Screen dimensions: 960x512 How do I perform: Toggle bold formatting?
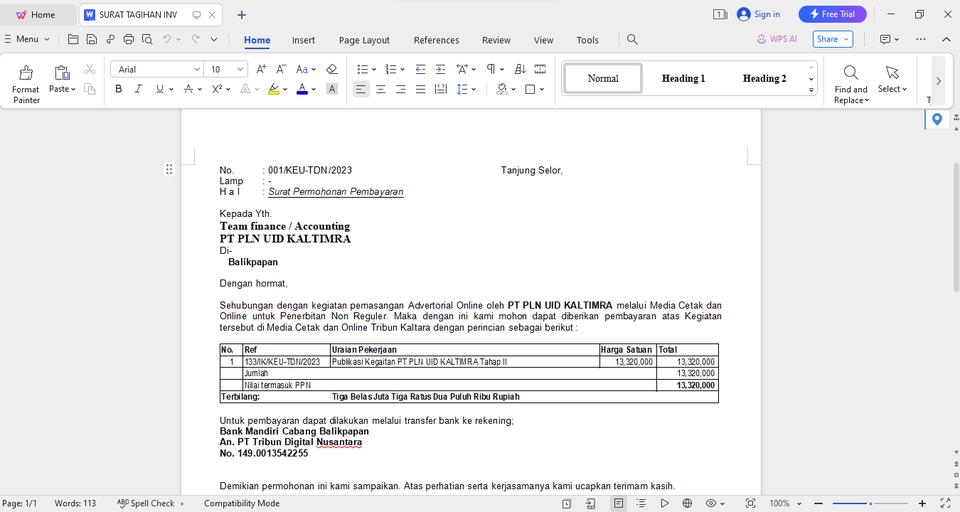click(x=119, y=89)
